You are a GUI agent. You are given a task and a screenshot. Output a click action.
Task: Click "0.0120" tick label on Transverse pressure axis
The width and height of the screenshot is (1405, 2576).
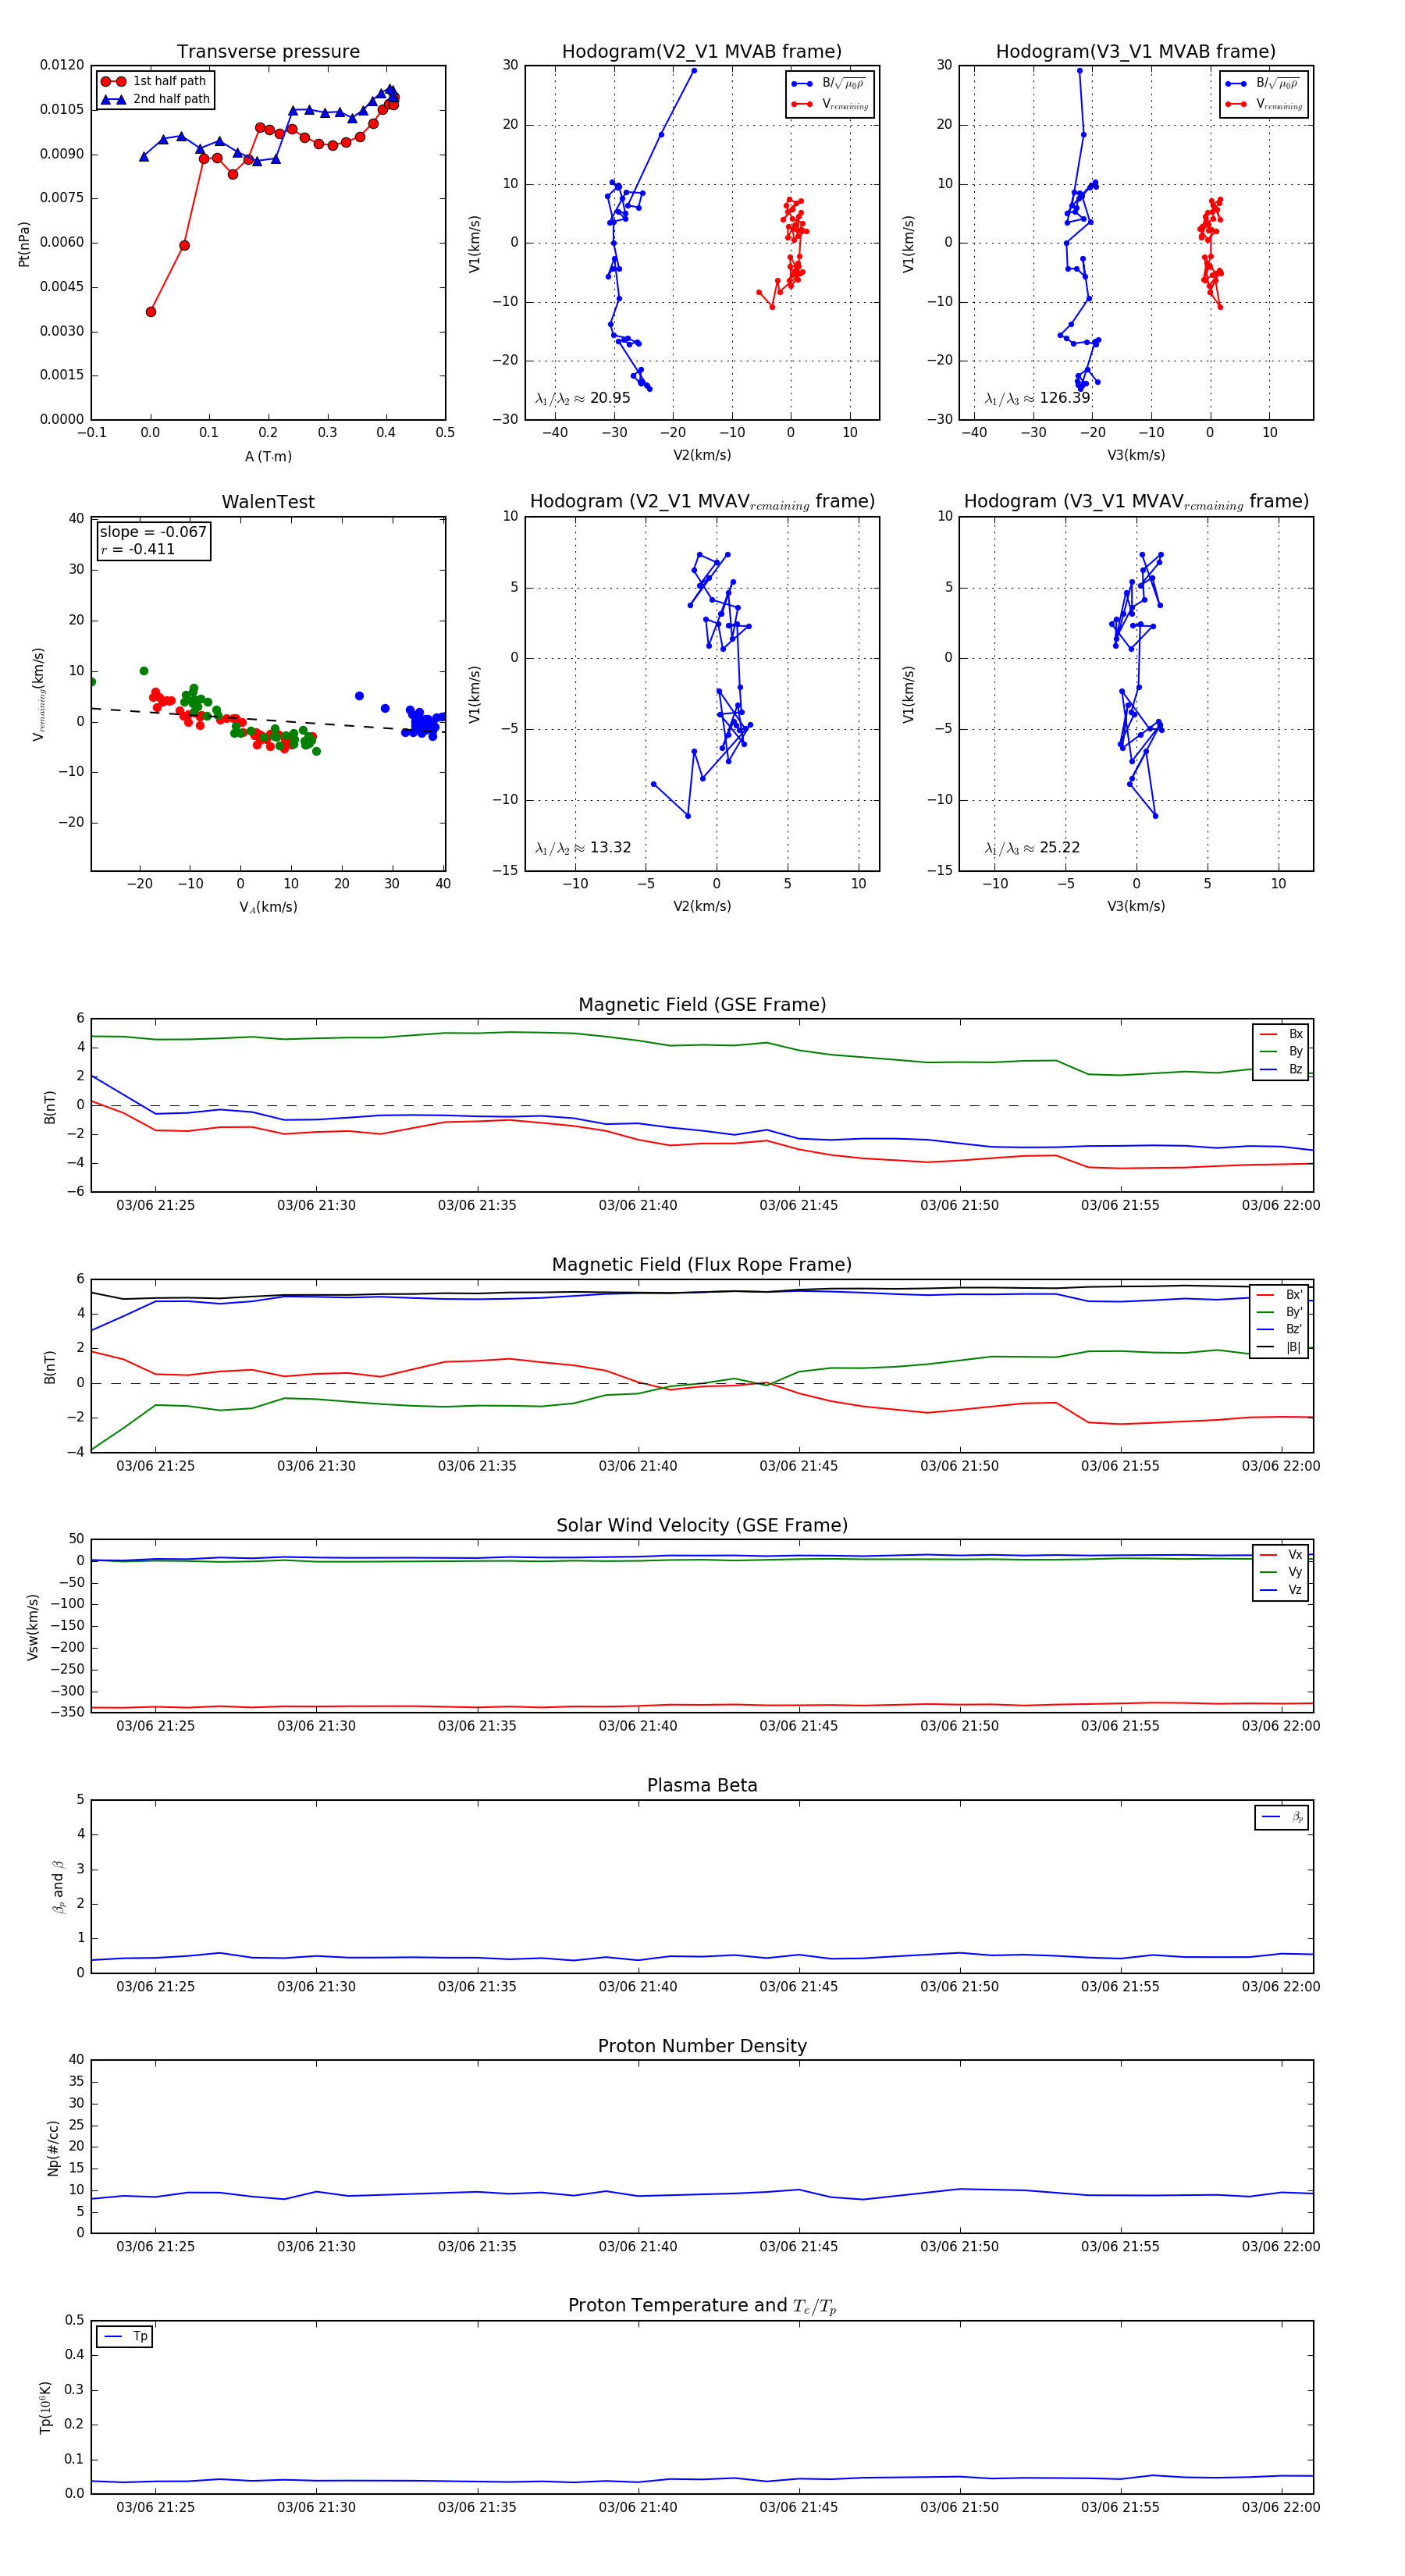coord(62,65)
